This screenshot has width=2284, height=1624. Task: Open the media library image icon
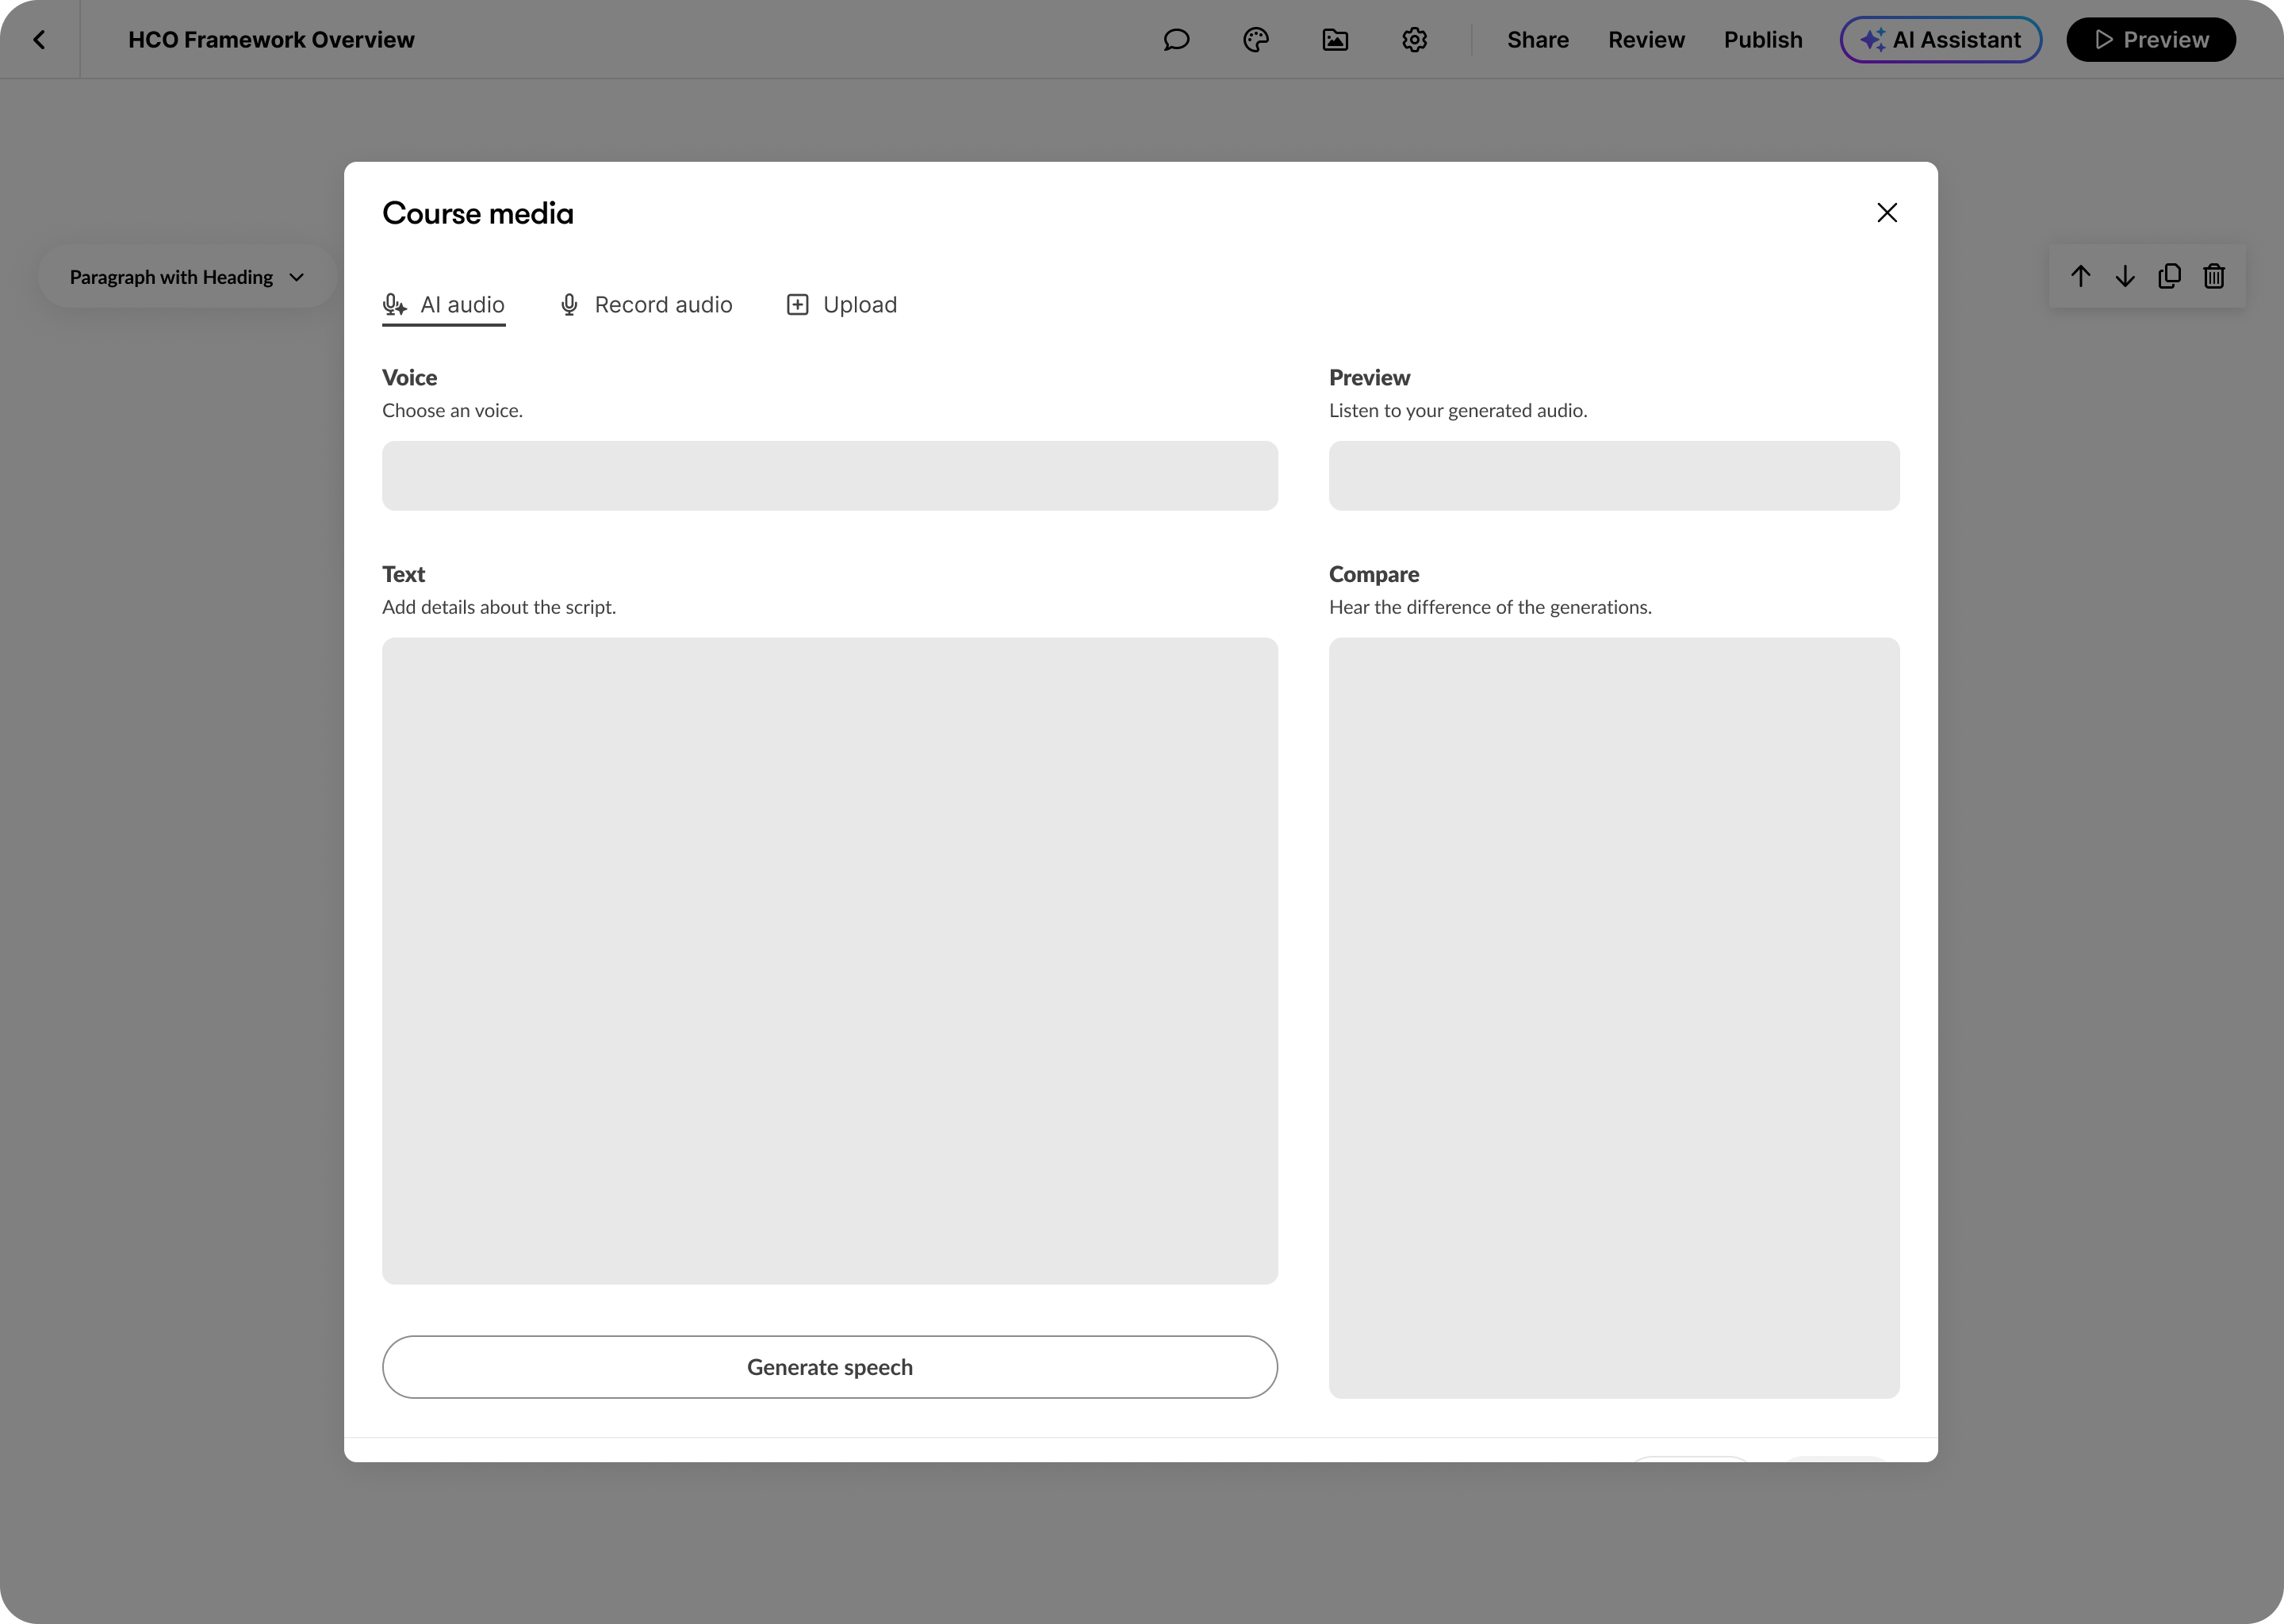pyautogui.click(x=1335, y=40)
